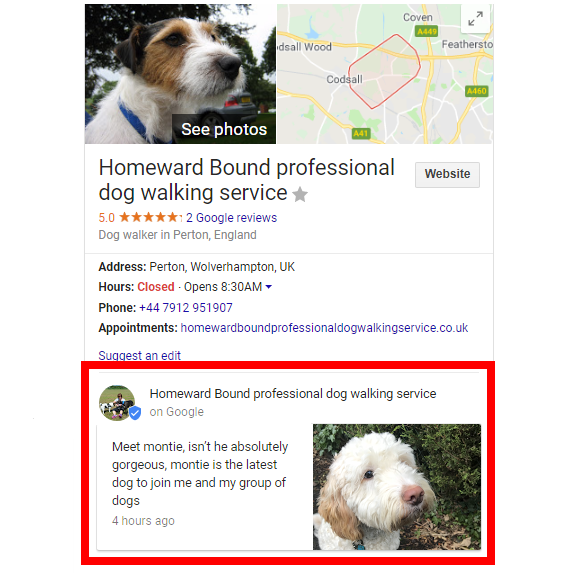The width and height of the screenshot is (575, 575).
Task: Click the A460 road label on the map
Action: [476, 91]
